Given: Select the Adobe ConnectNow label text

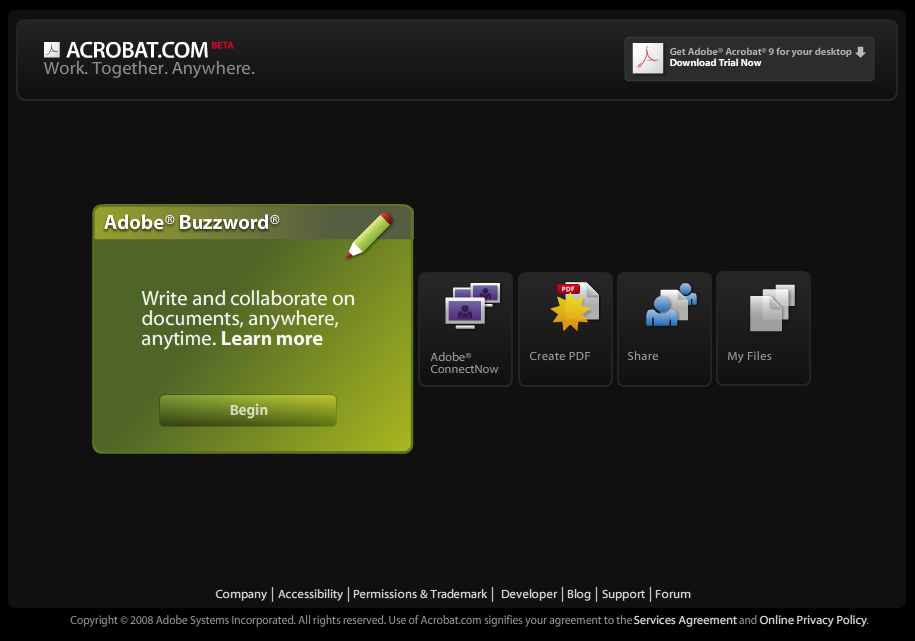Looking at the screenshot, I should (465, 363).
